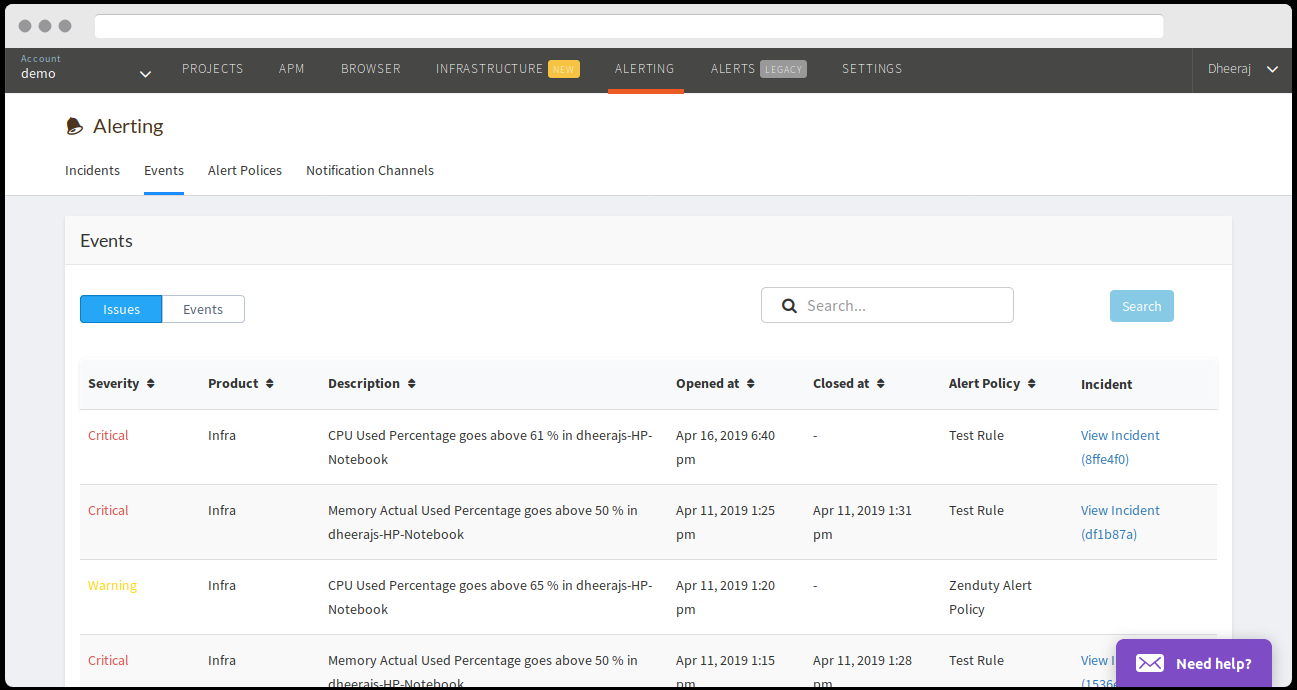The image size is (1297, 690).
Task: Click the Alerting bell icon
Action: pos(74,126)
